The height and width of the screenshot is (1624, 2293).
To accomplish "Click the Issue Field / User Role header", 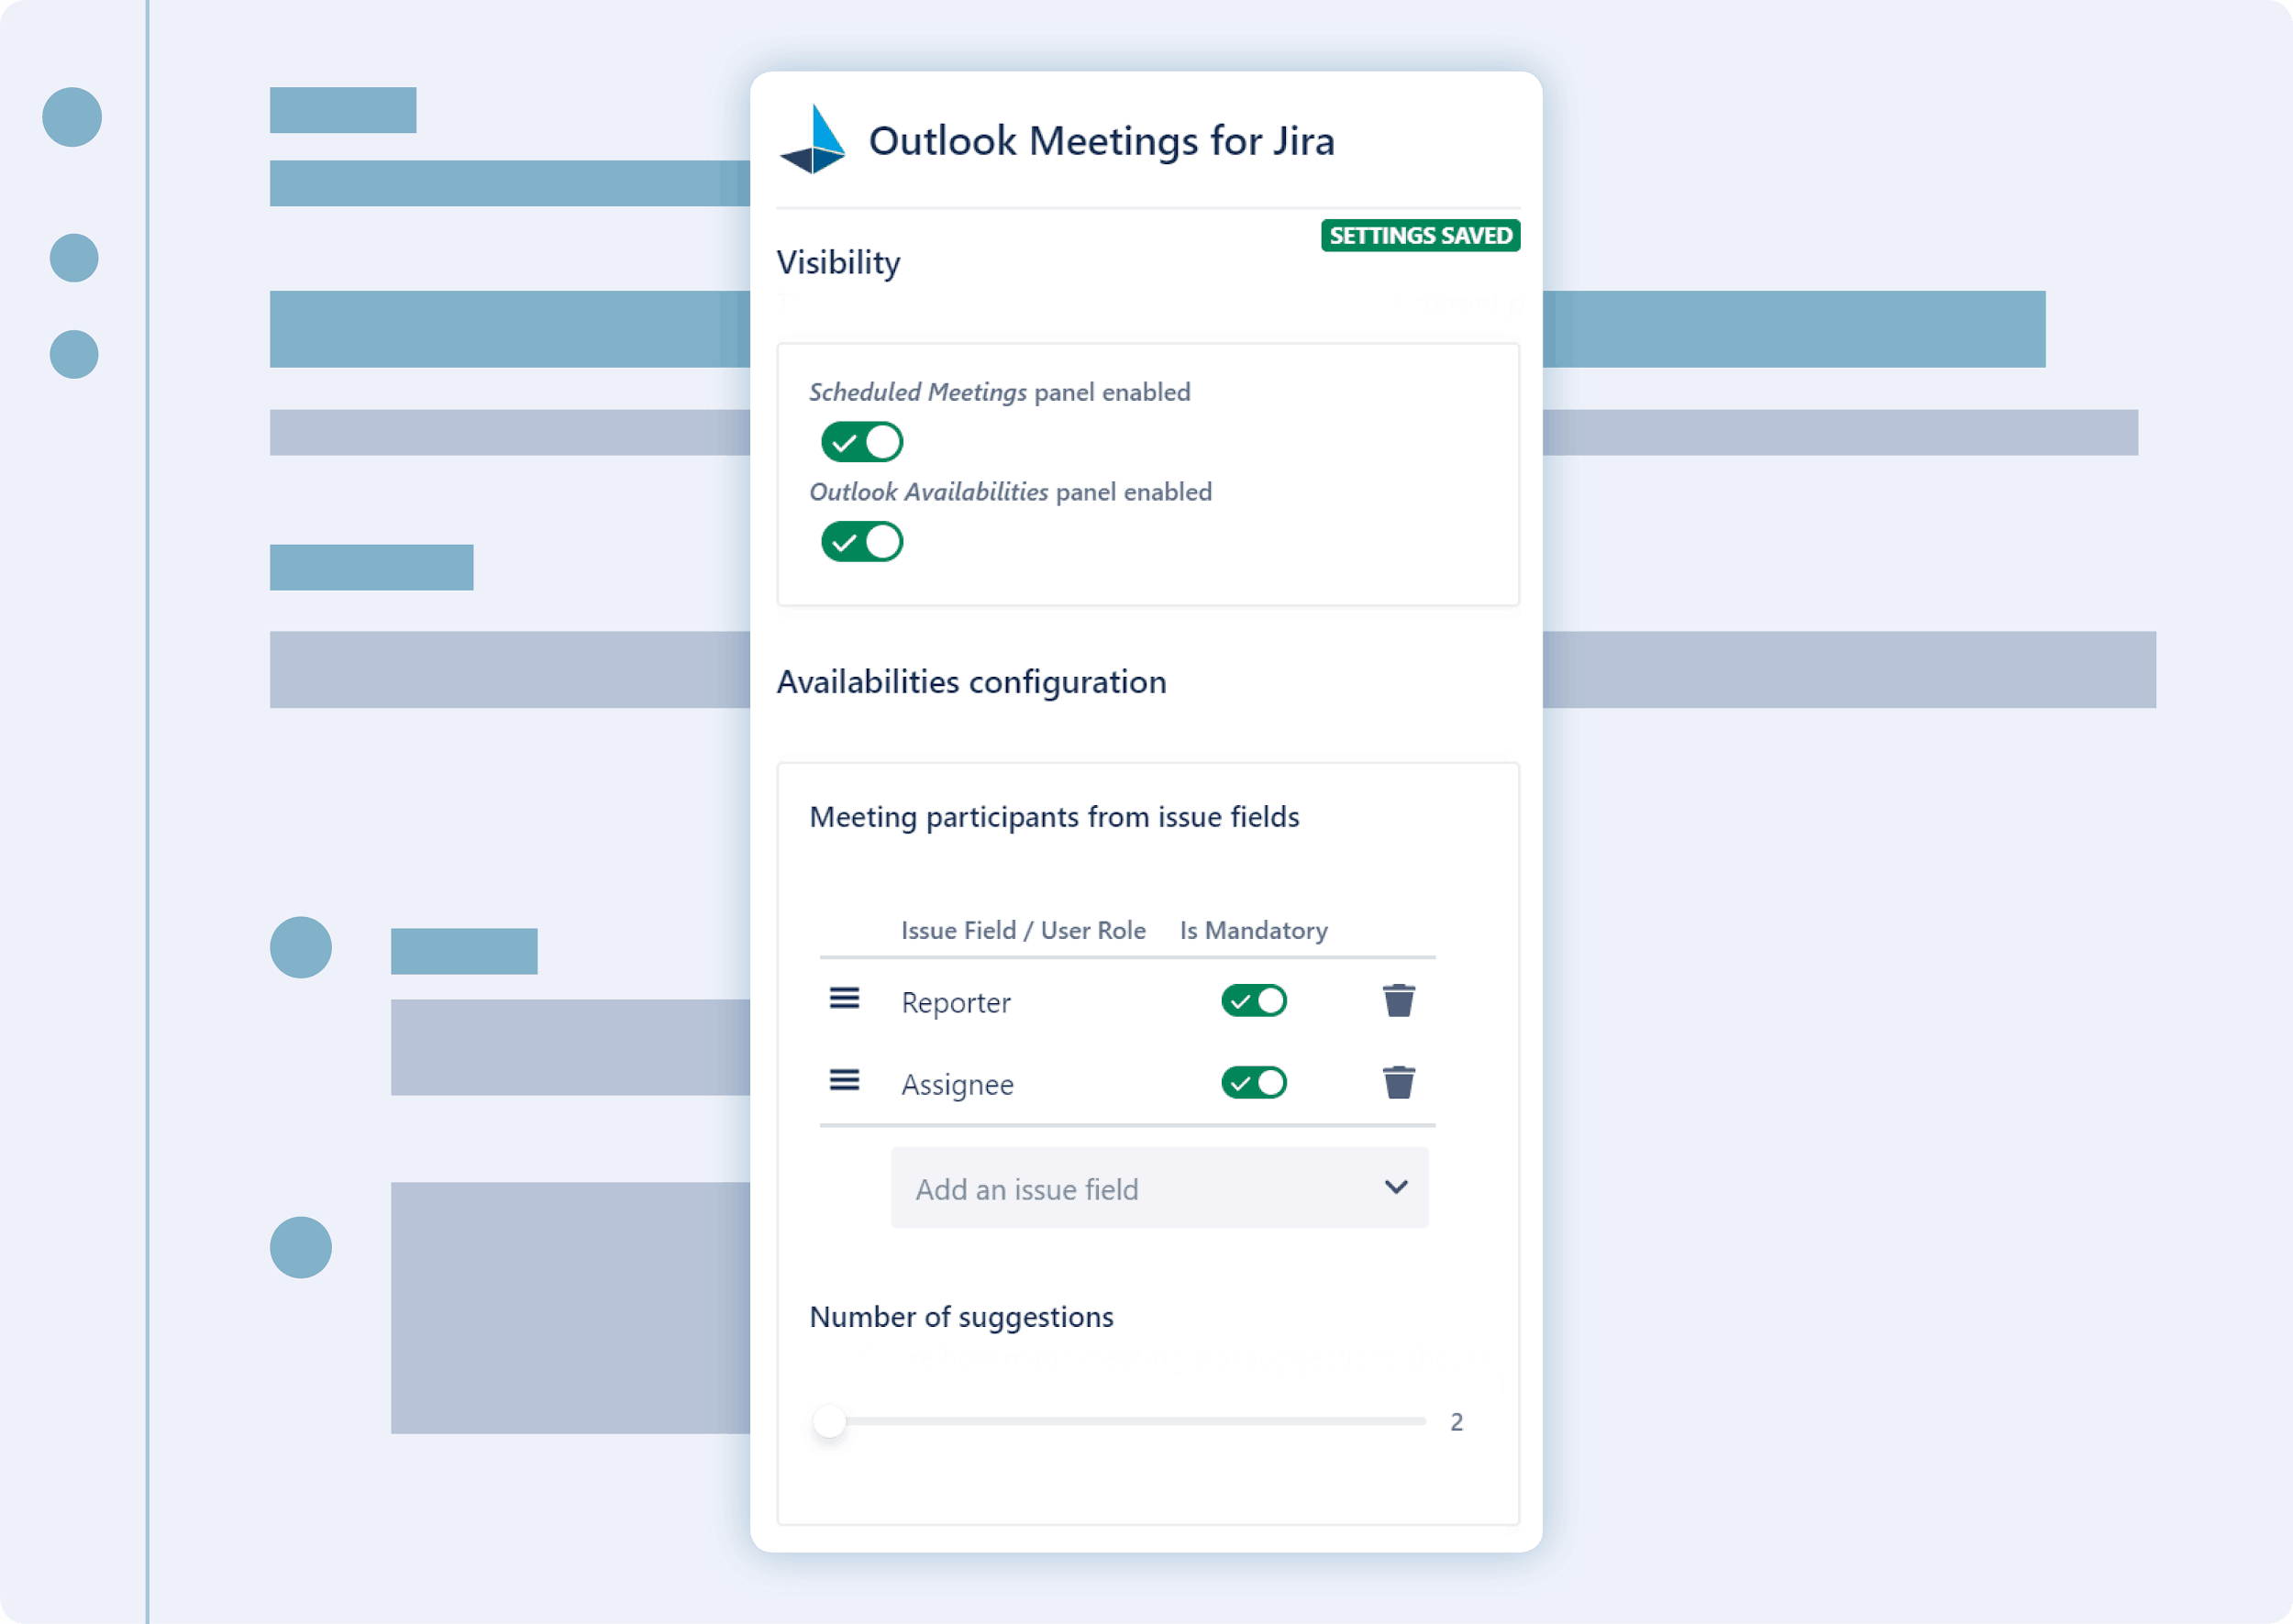I will pos(1023,930).
